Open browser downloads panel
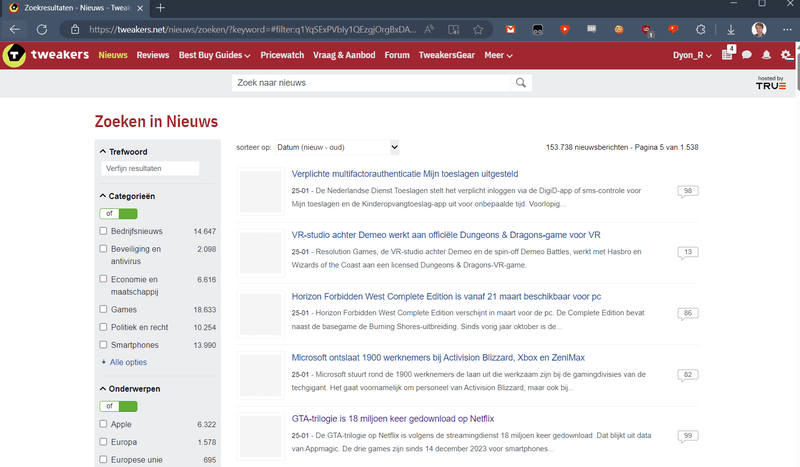The image size is (800, 467). pyautogui.click(x=731, y=30)
